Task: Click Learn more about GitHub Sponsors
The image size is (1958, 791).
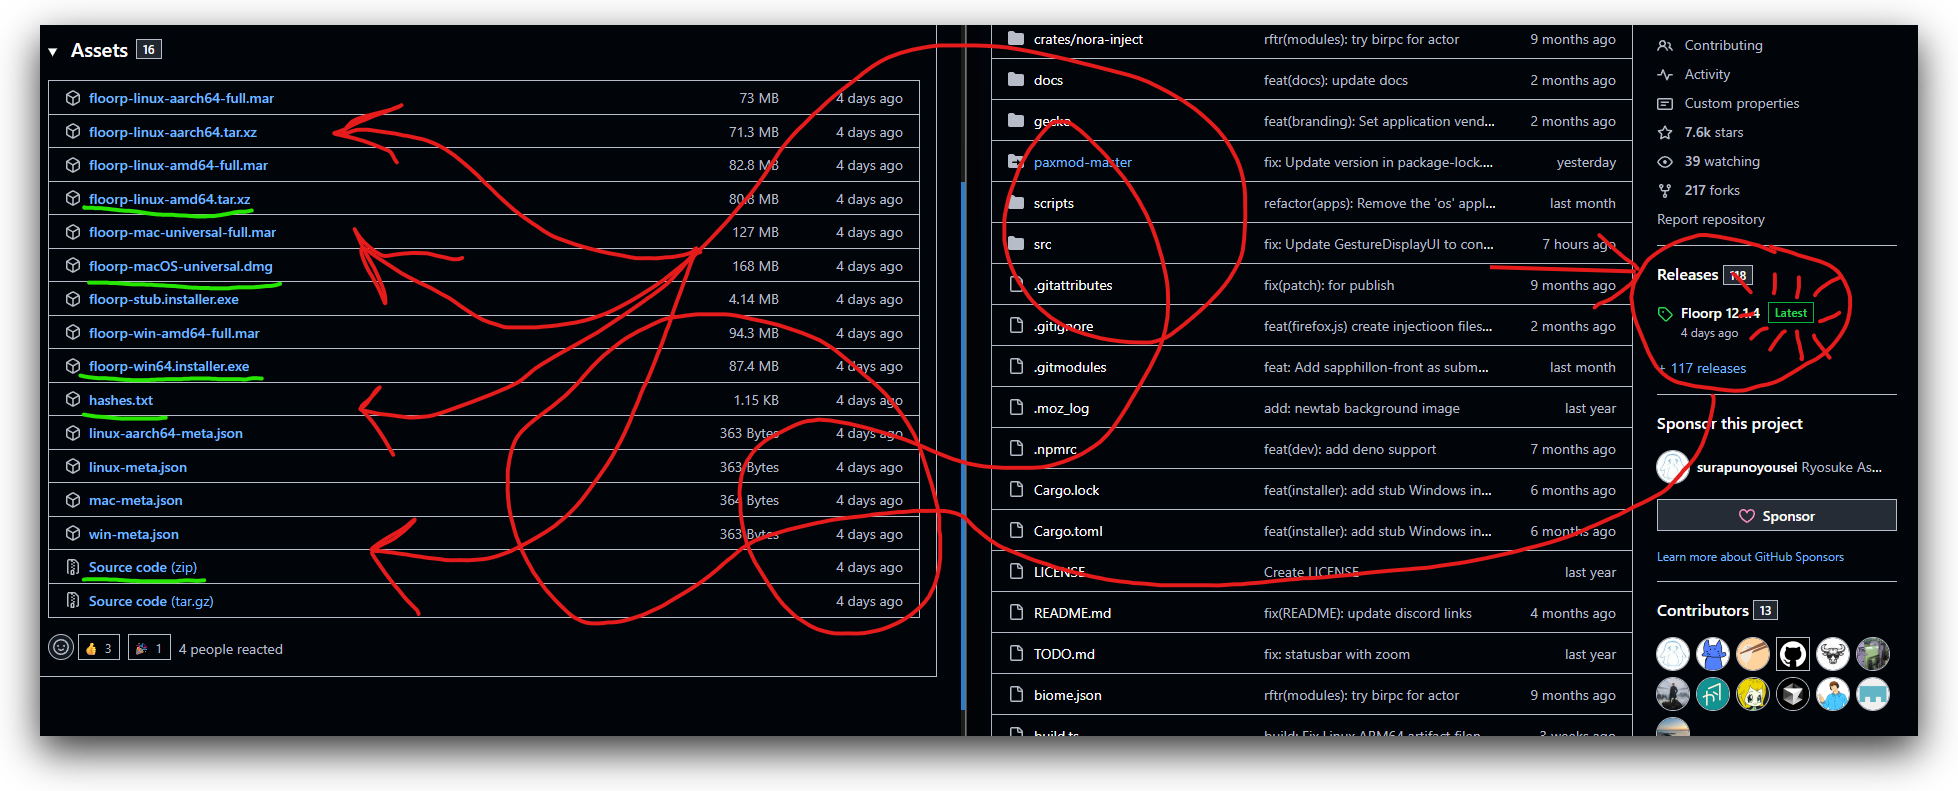Action: pyautogui.click(x=1750, y=557)
